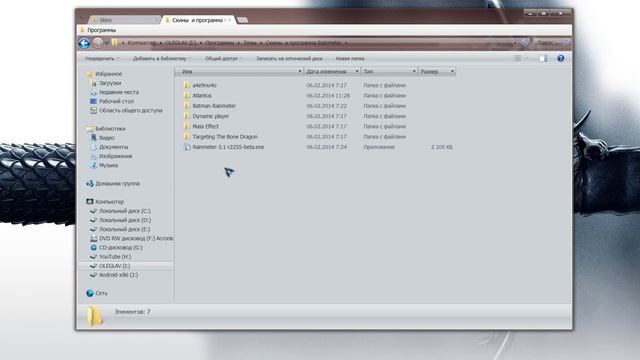Select the Batman Rainmeter folder icon

[187, 106]
